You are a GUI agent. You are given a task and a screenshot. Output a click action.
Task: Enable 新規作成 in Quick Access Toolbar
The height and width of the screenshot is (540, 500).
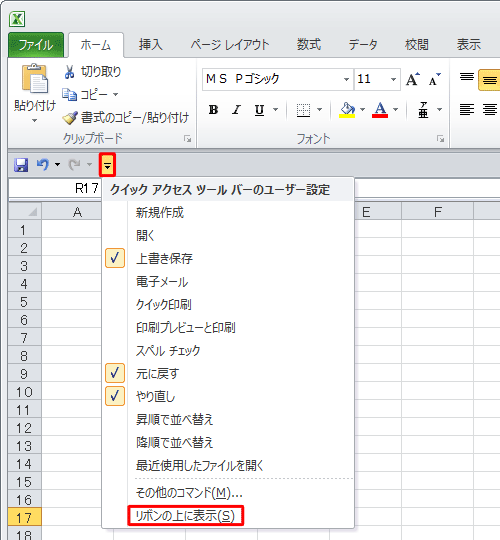coord(159,212)
